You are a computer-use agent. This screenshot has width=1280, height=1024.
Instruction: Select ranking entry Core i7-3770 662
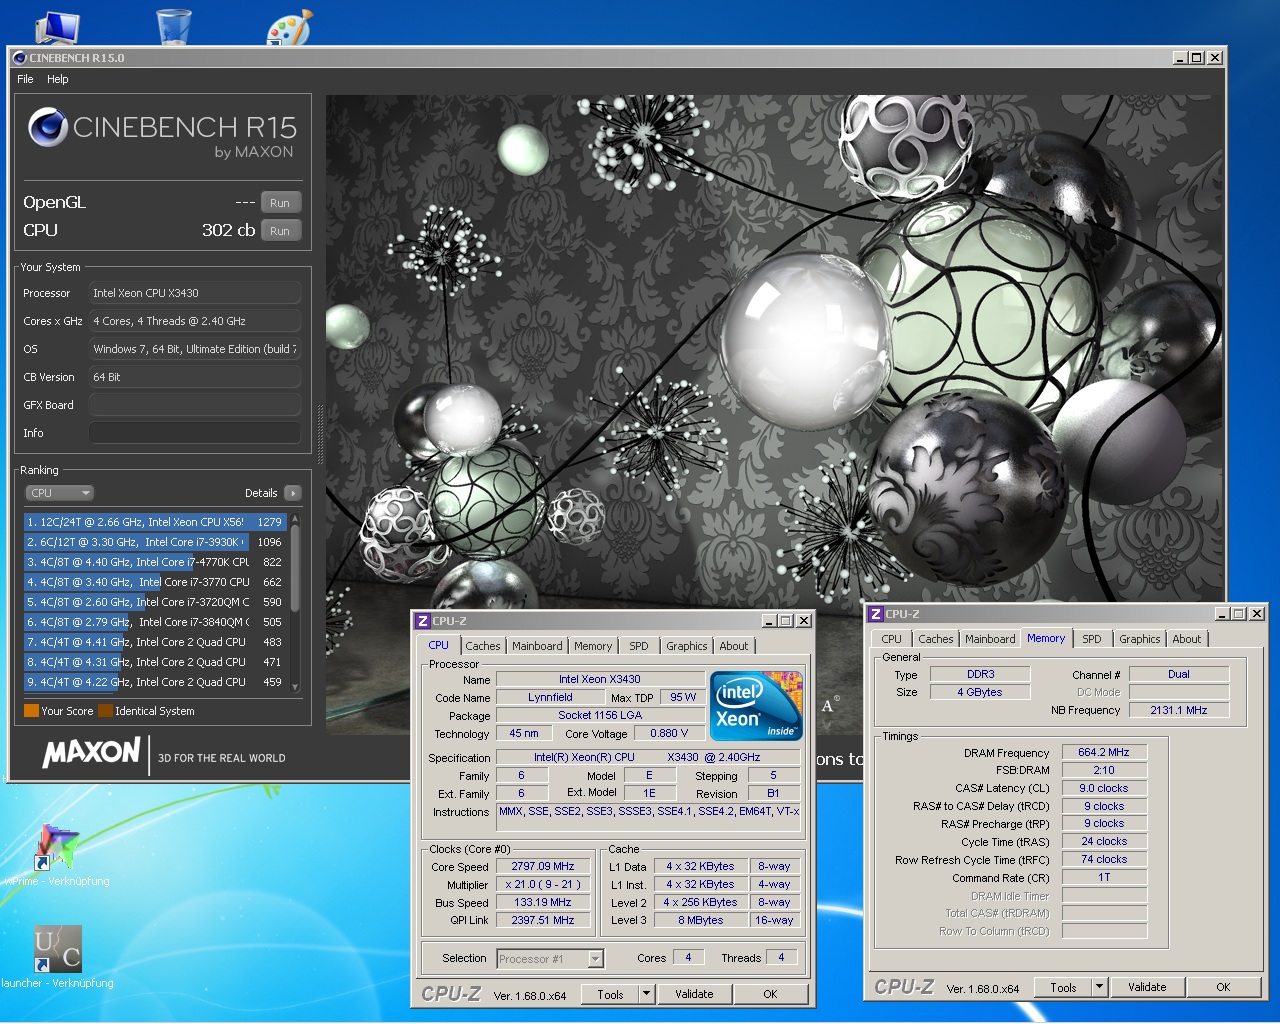[x=155, y=582]
